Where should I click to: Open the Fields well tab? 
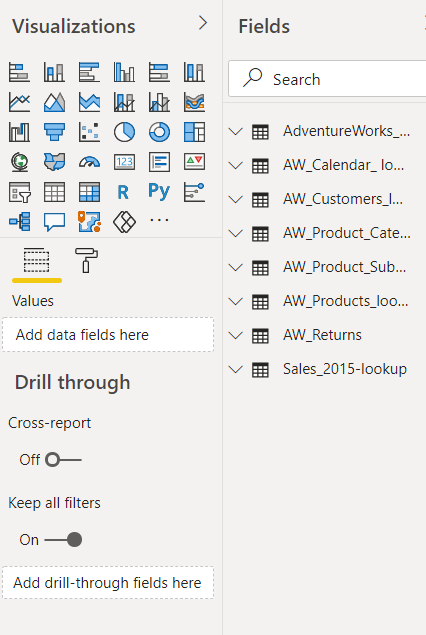point(37,260)
